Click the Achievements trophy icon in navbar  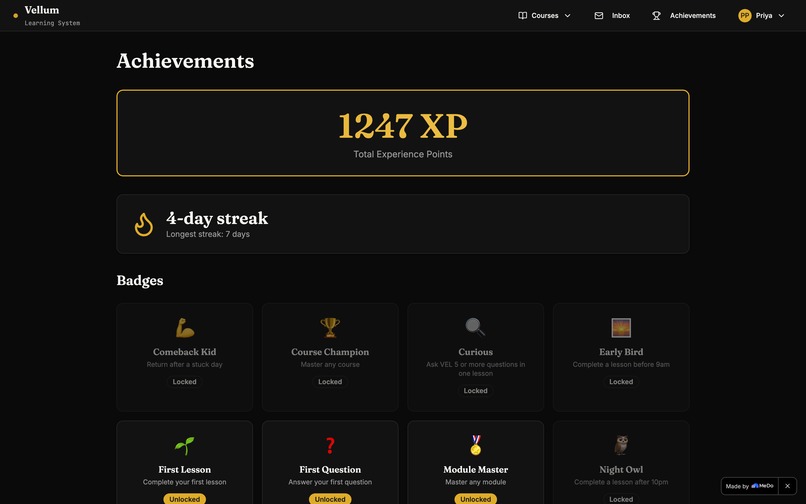(x=656, y=15)
